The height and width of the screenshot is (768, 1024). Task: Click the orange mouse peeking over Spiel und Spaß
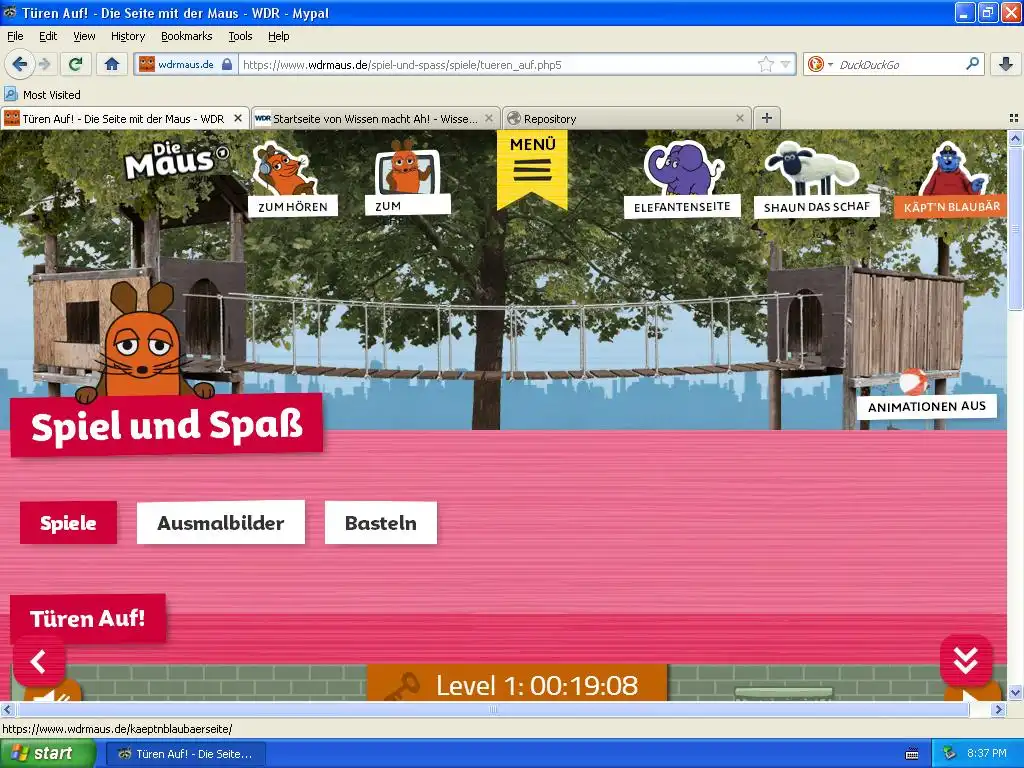coord(143,342)
